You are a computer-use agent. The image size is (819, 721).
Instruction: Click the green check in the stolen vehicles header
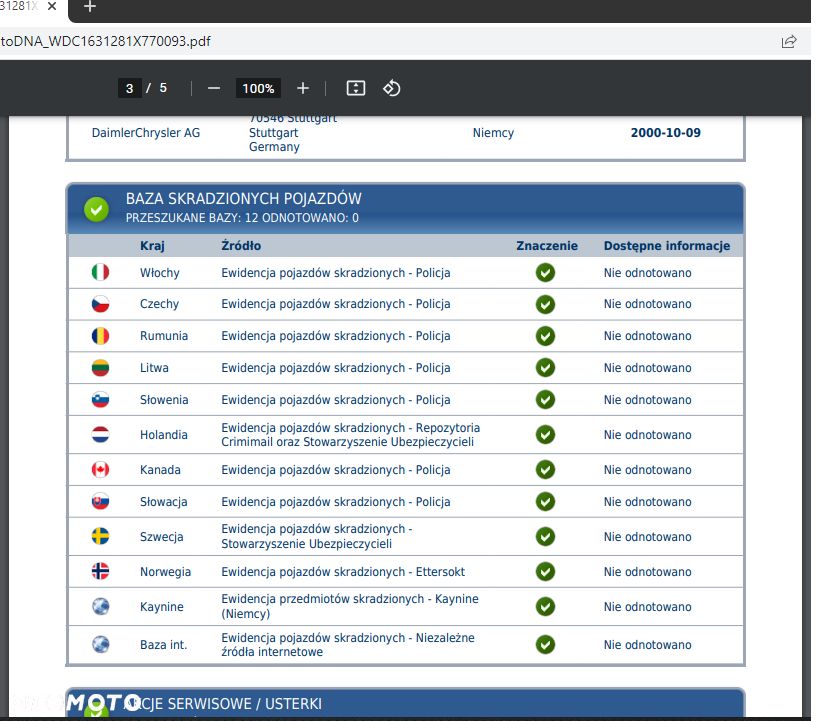coord(96,209)
